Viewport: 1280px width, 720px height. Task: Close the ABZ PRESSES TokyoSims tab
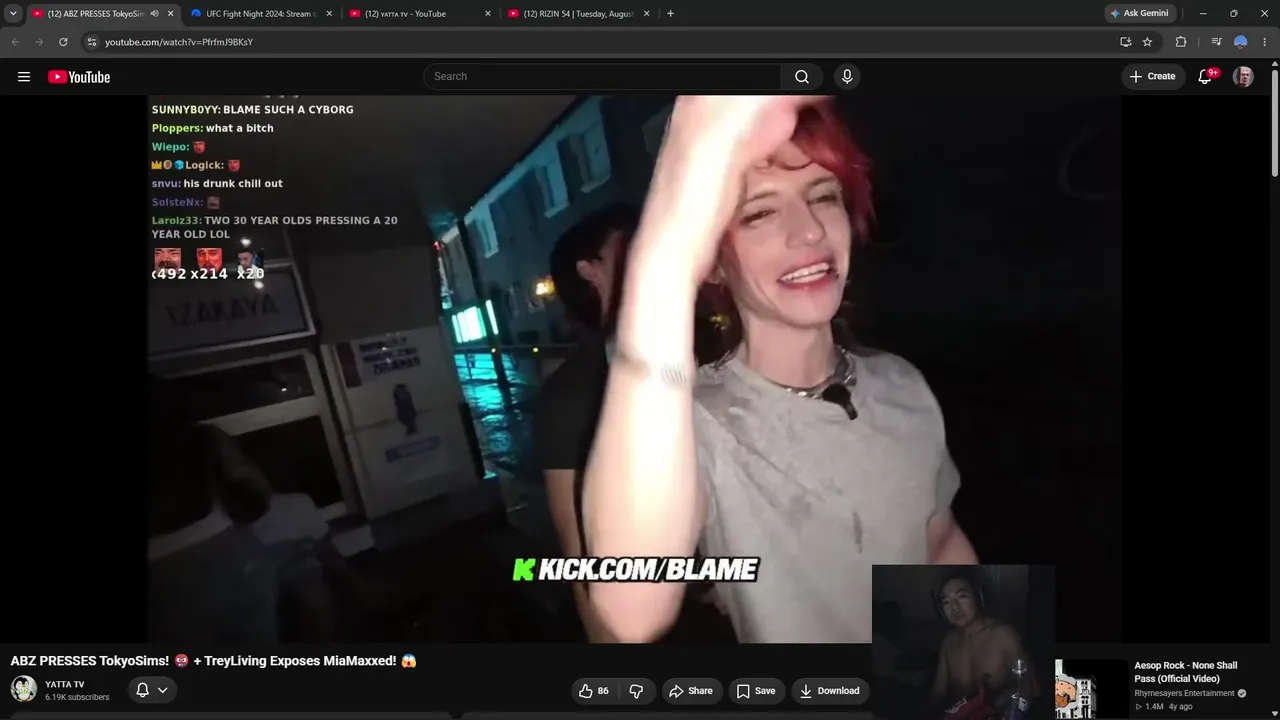click(x=170, y=14)
